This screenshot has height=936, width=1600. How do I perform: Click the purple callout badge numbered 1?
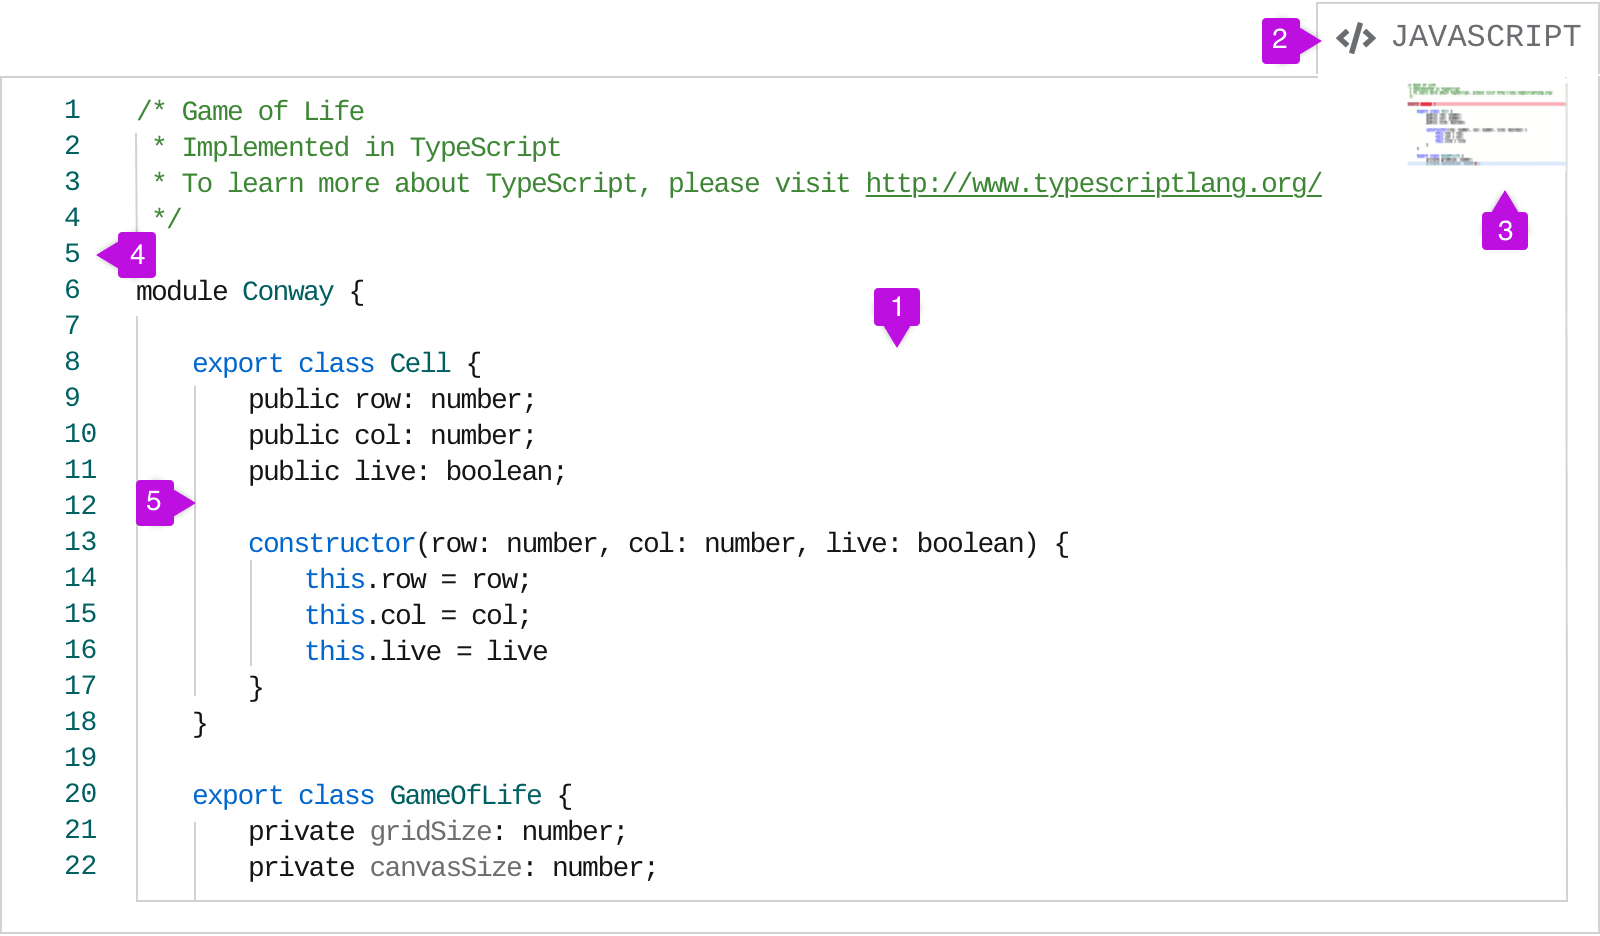point(896,307)
